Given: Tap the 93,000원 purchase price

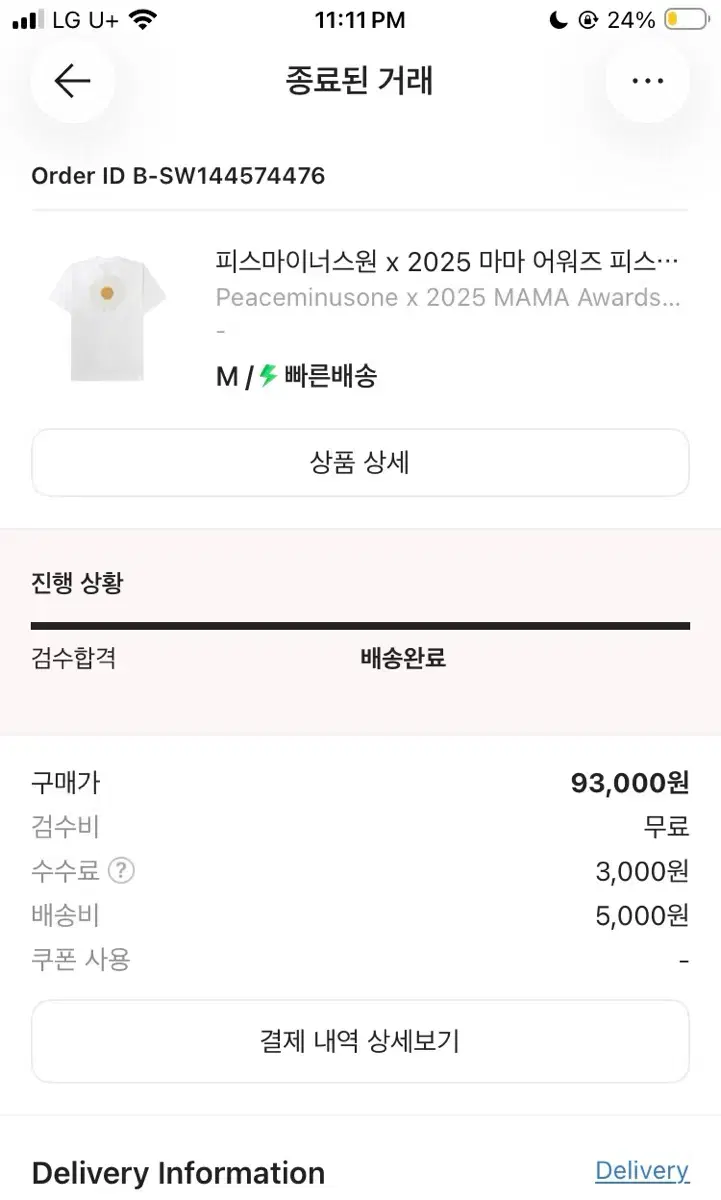Looking at the screenshot, I should tap(630, 783).
